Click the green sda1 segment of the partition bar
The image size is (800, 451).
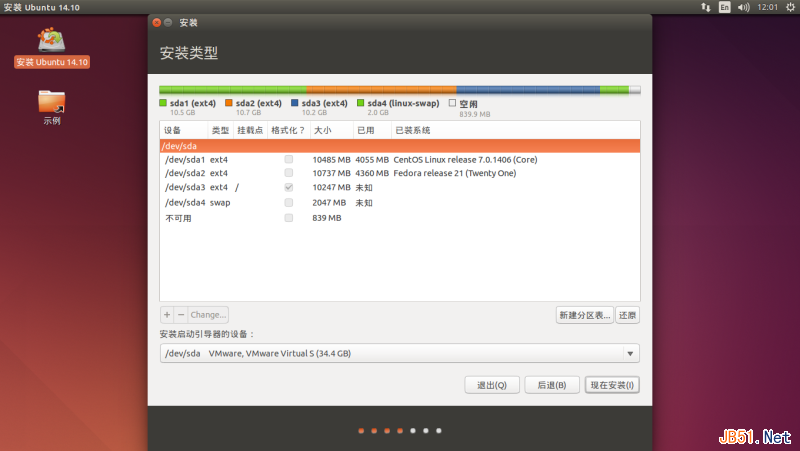click(x=233, y=90)
